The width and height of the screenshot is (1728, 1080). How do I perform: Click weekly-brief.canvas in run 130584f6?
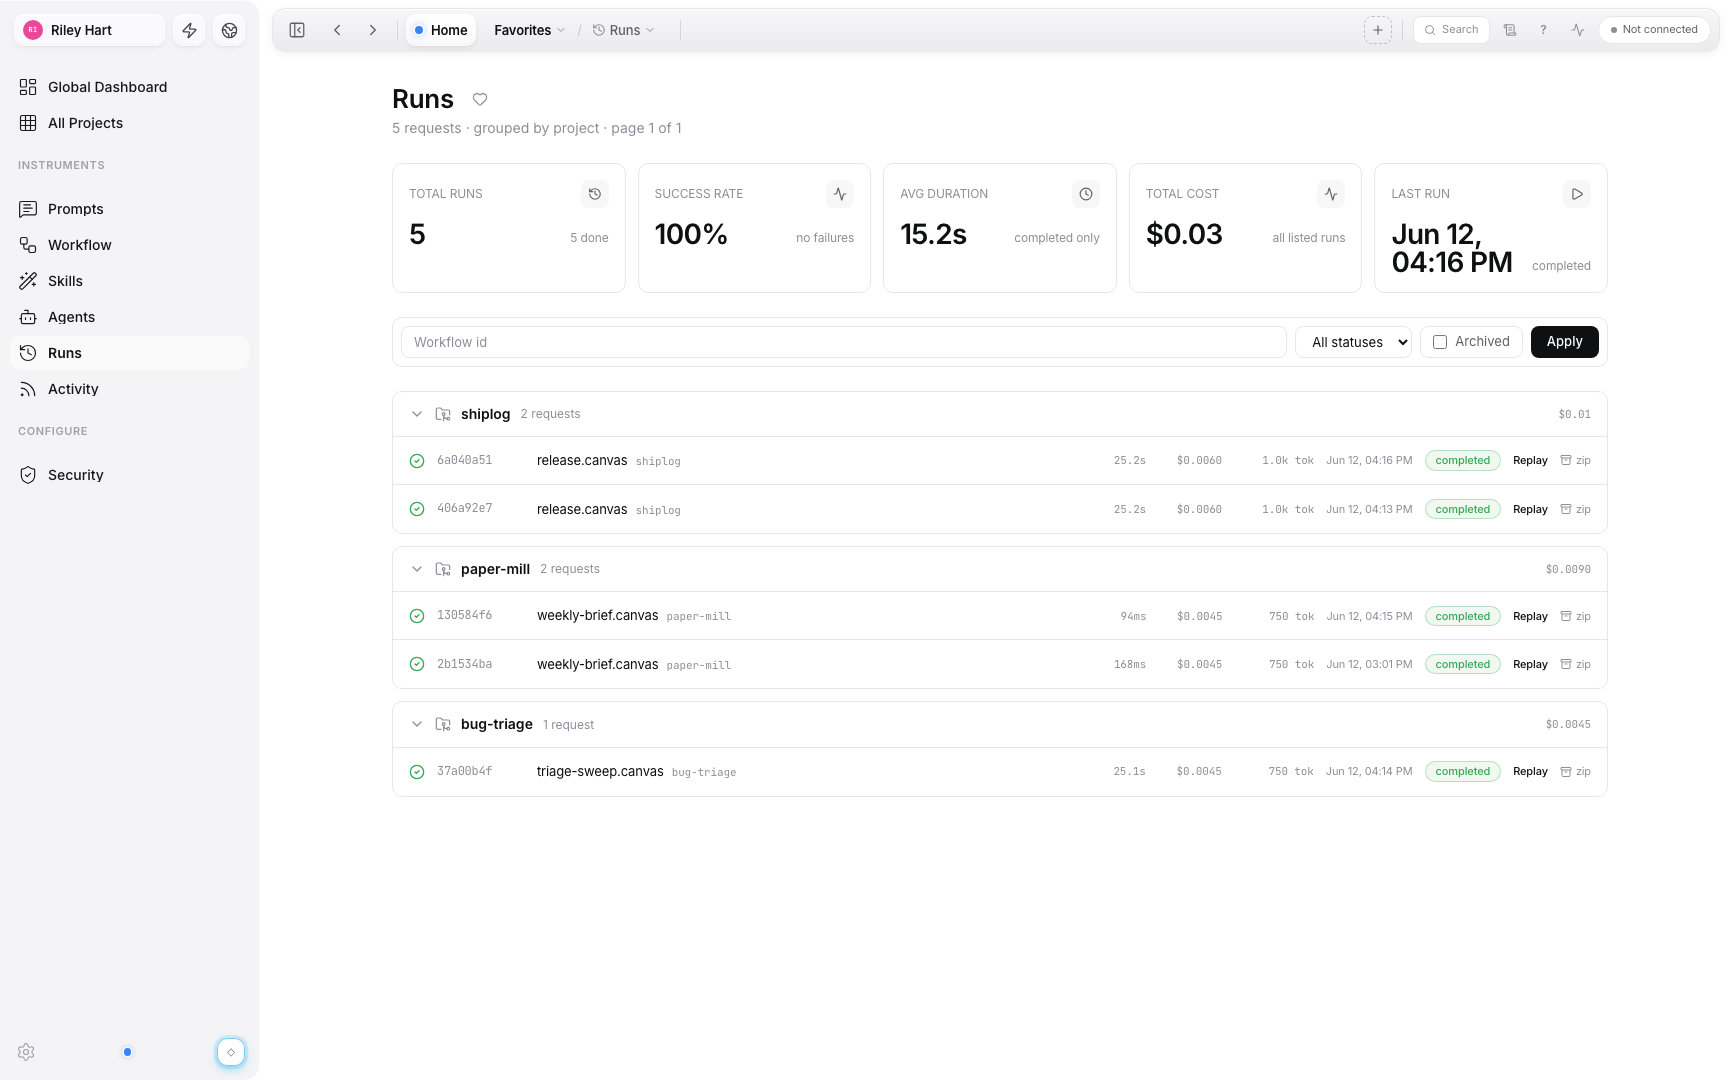[x=597, y=616]
